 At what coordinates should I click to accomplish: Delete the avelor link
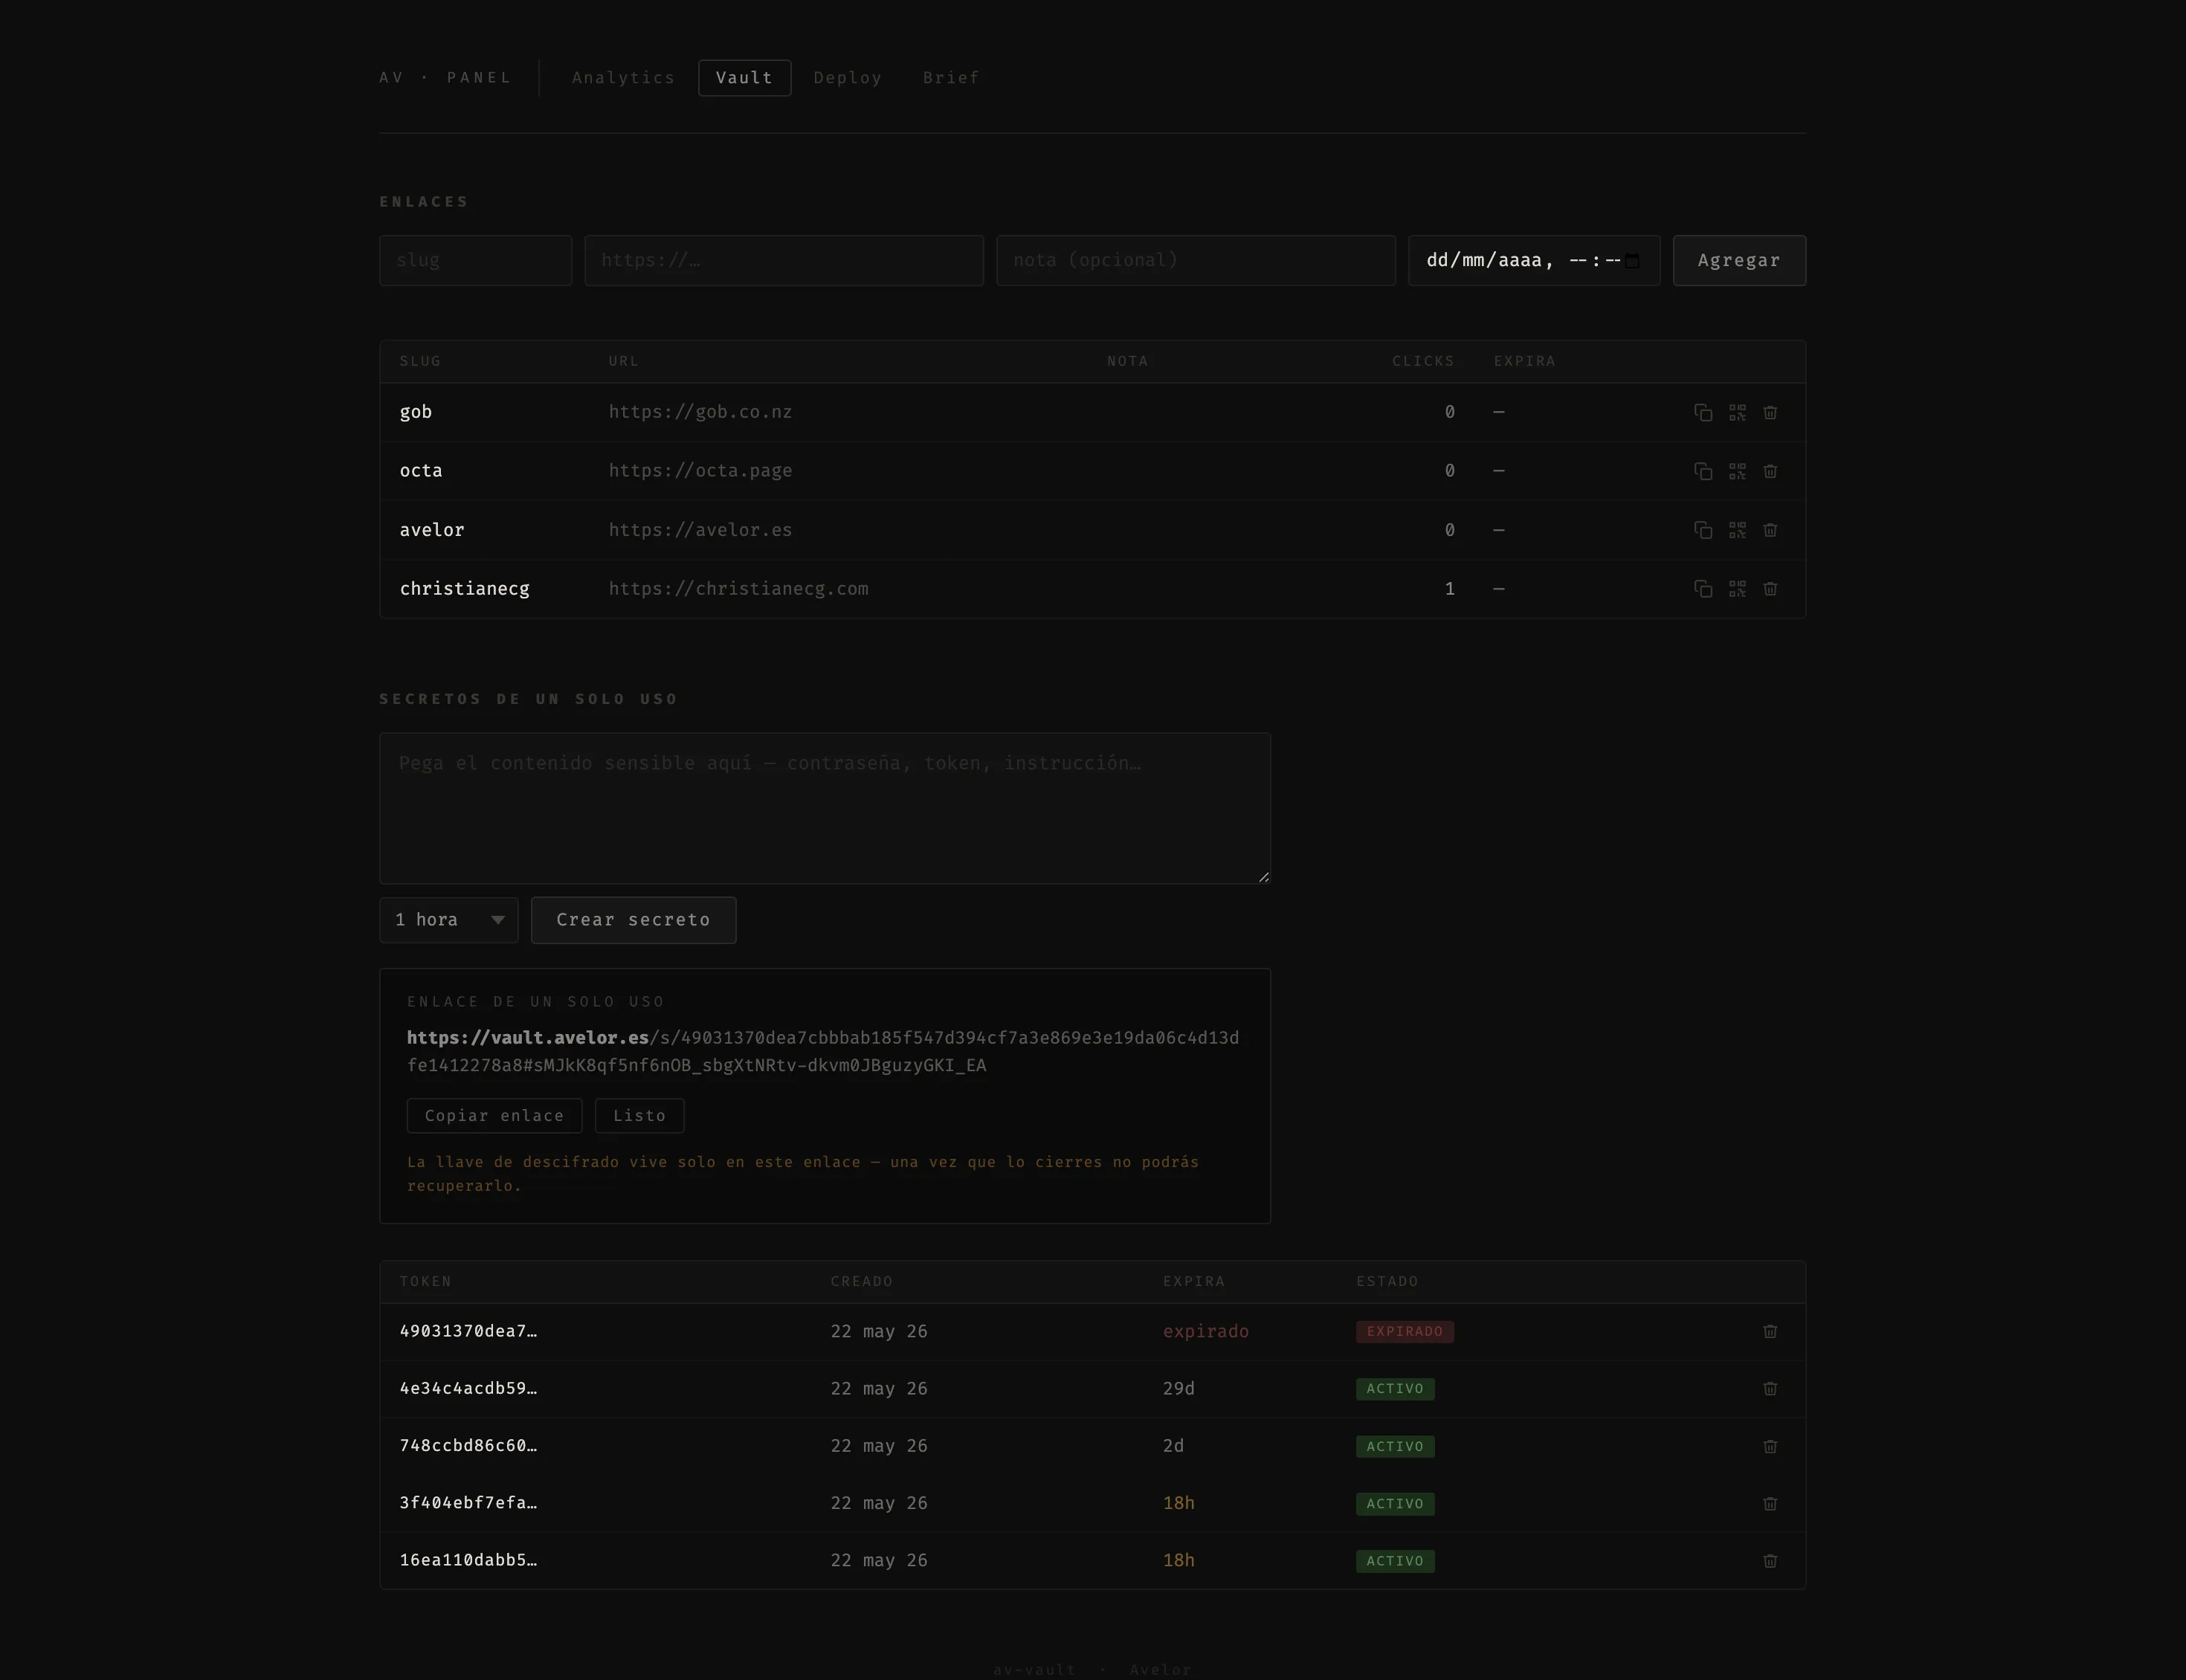coord(1770,530)
